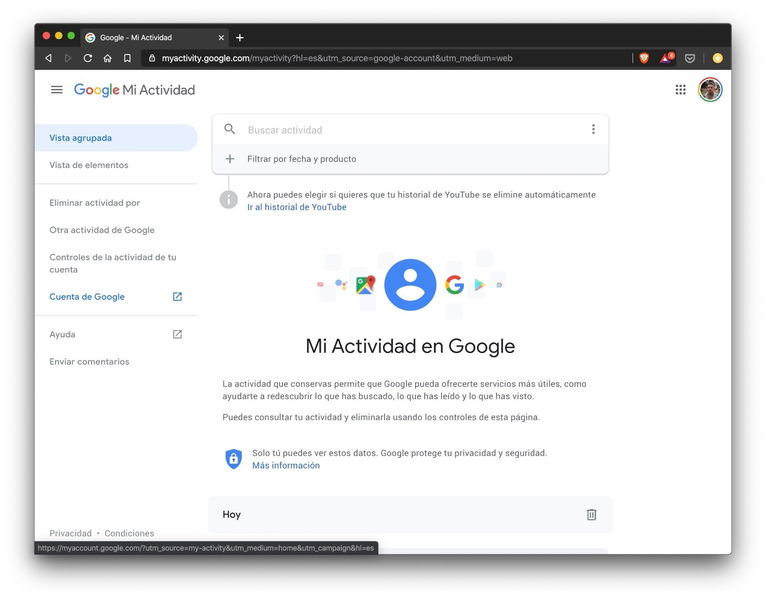Select the Google - Mi Actividad tab
The width and height of the screenshot is (766, 600).
point(155,38)
